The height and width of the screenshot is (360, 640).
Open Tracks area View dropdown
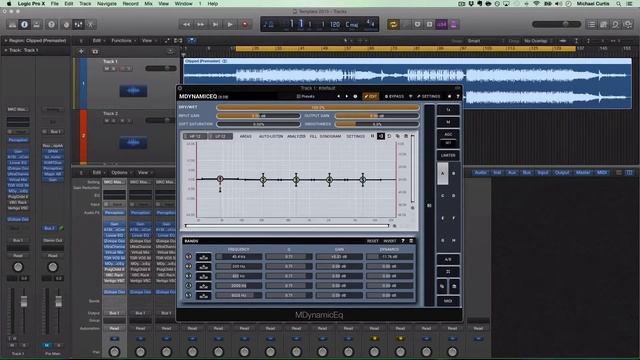click(x=148, y=41)
